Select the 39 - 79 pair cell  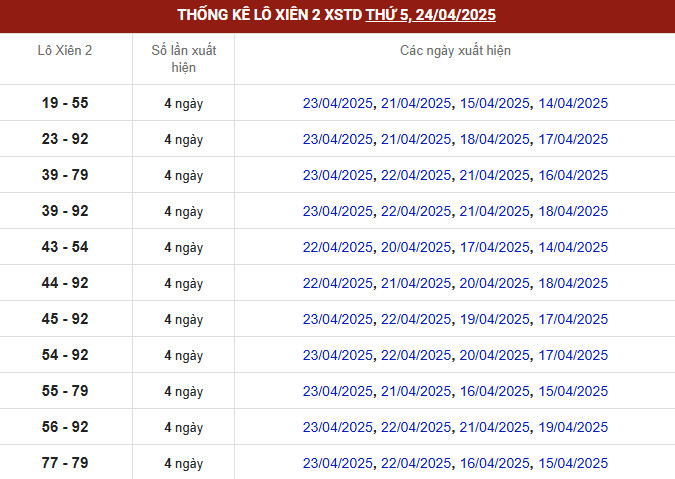click(65, 175)
